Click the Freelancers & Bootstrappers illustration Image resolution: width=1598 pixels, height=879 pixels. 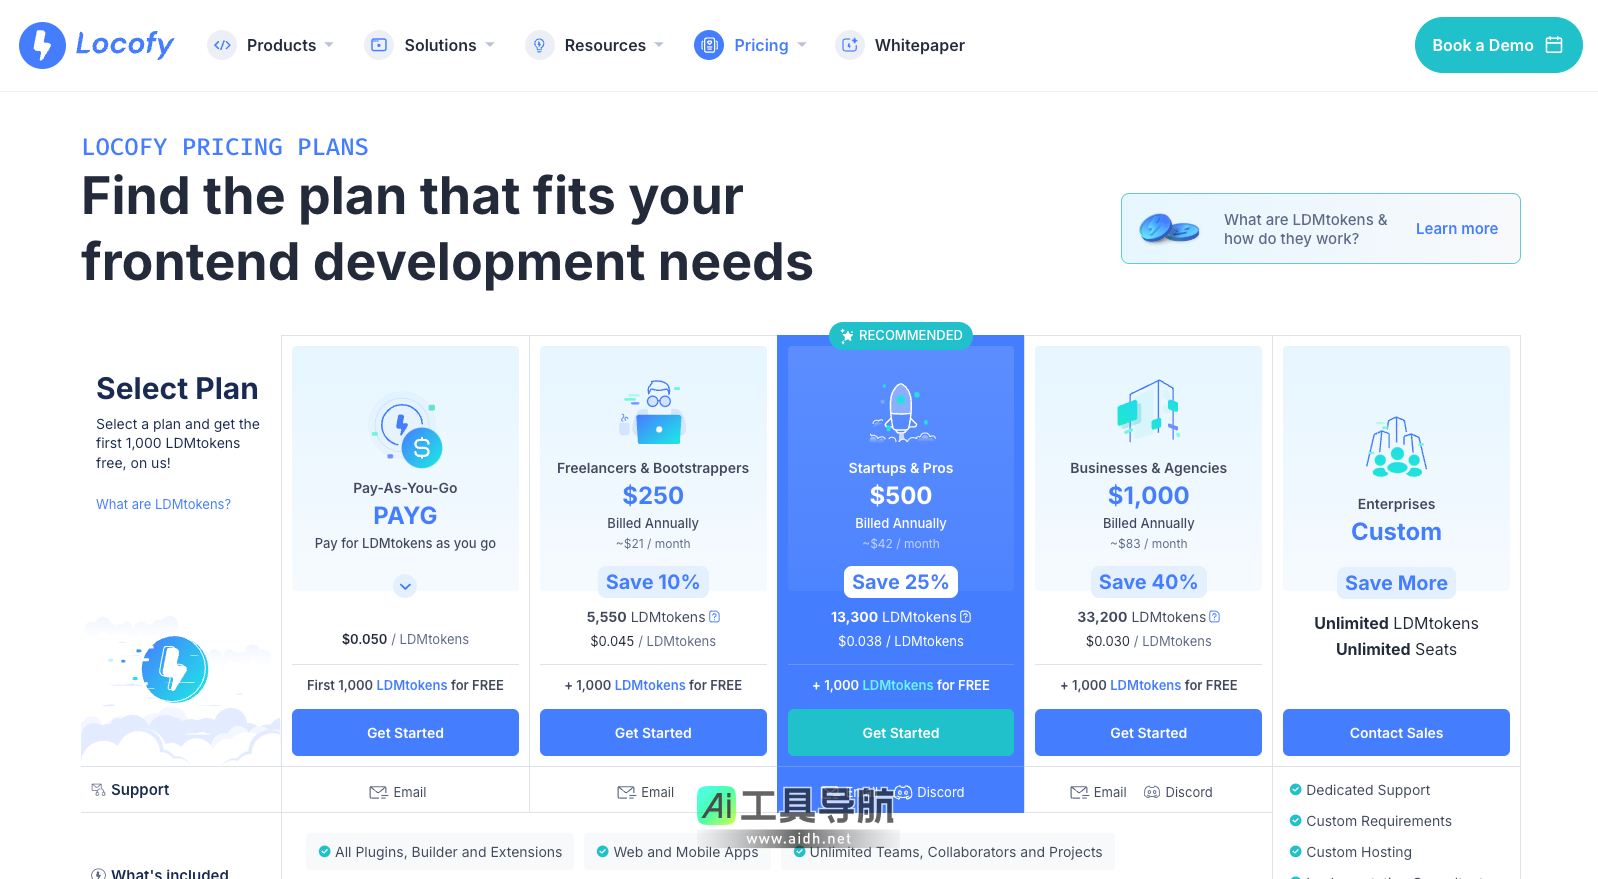coord(652,411)
